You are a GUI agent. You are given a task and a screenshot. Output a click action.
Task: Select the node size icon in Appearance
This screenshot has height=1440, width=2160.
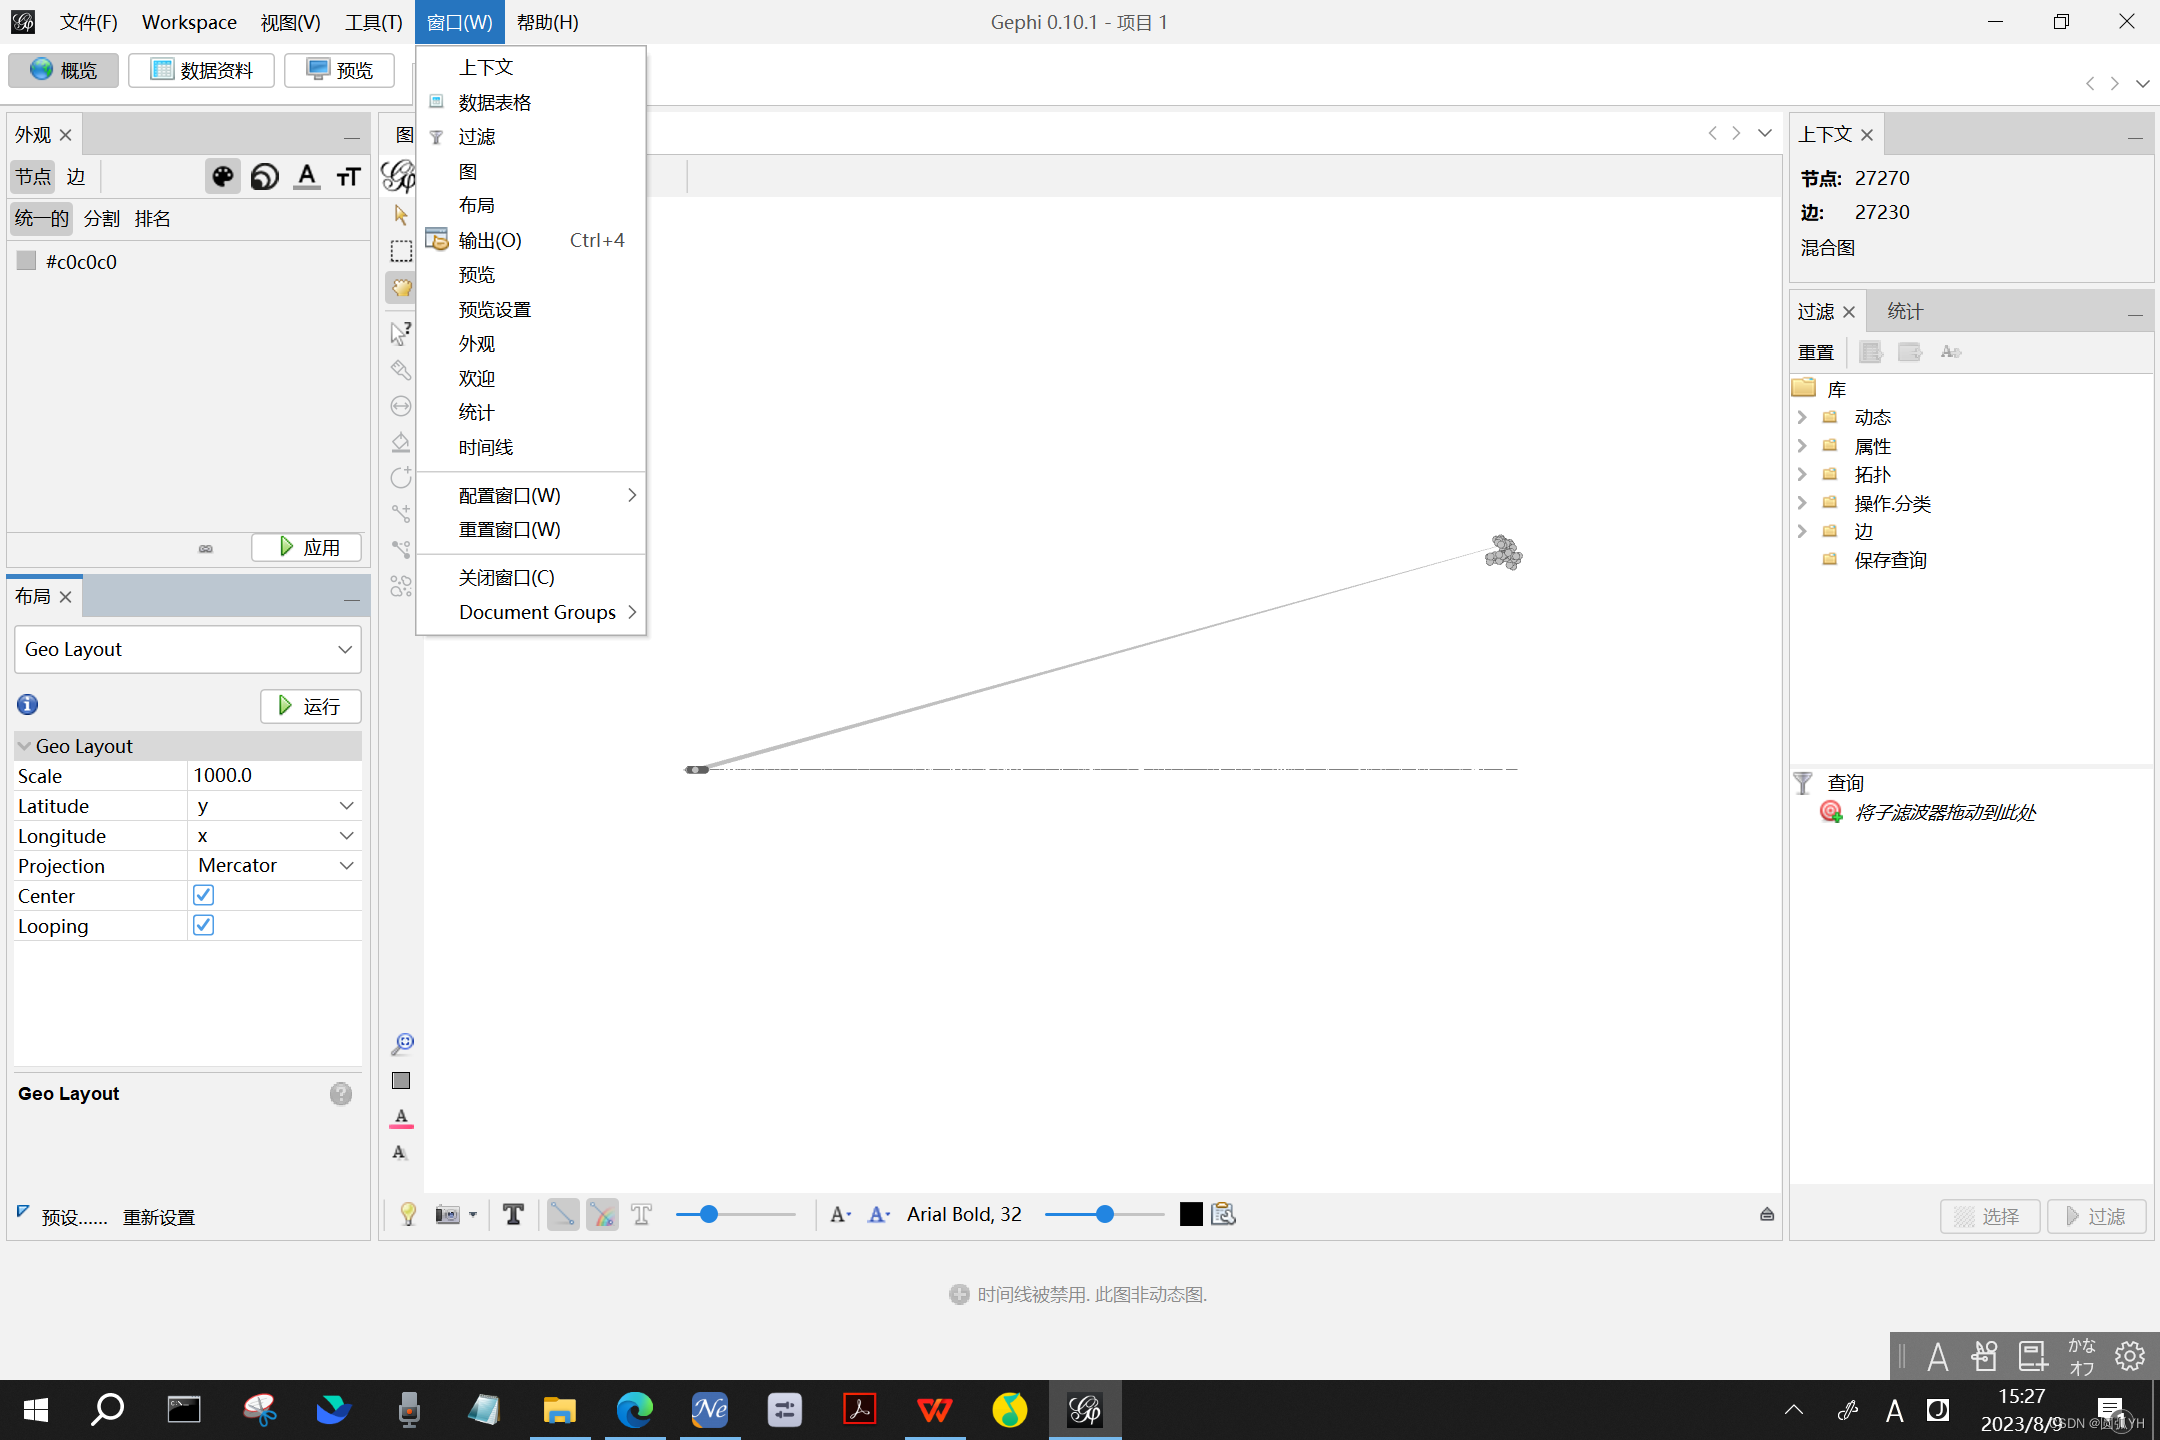[265, 177]
